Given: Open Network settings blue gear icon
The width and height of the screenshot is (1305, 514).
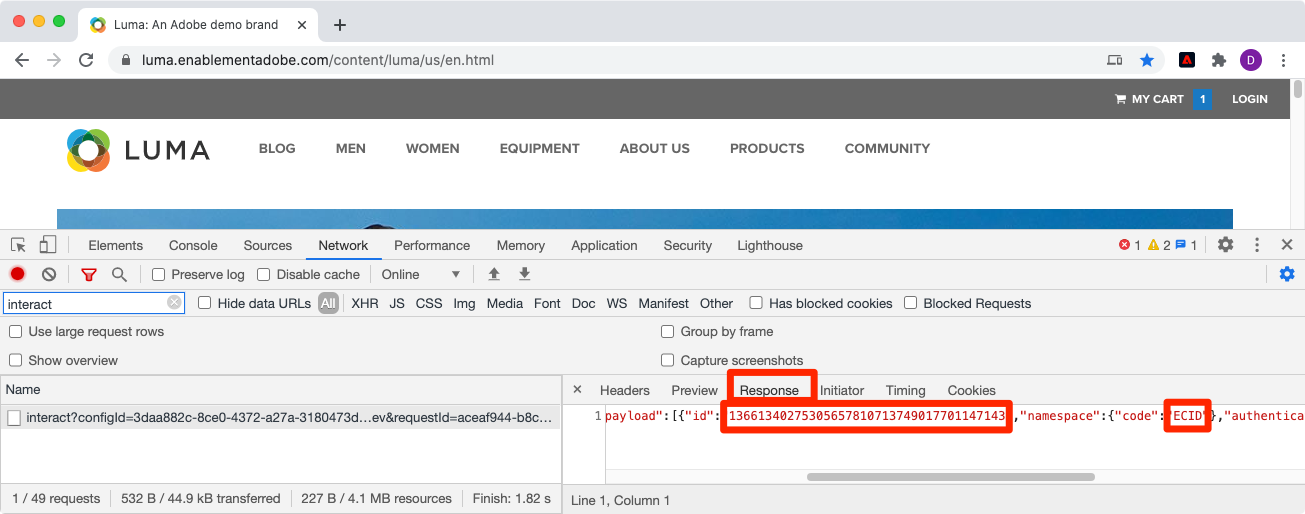Looking at the screenshot, I should pyautogui.click(x=1287, y=274).
